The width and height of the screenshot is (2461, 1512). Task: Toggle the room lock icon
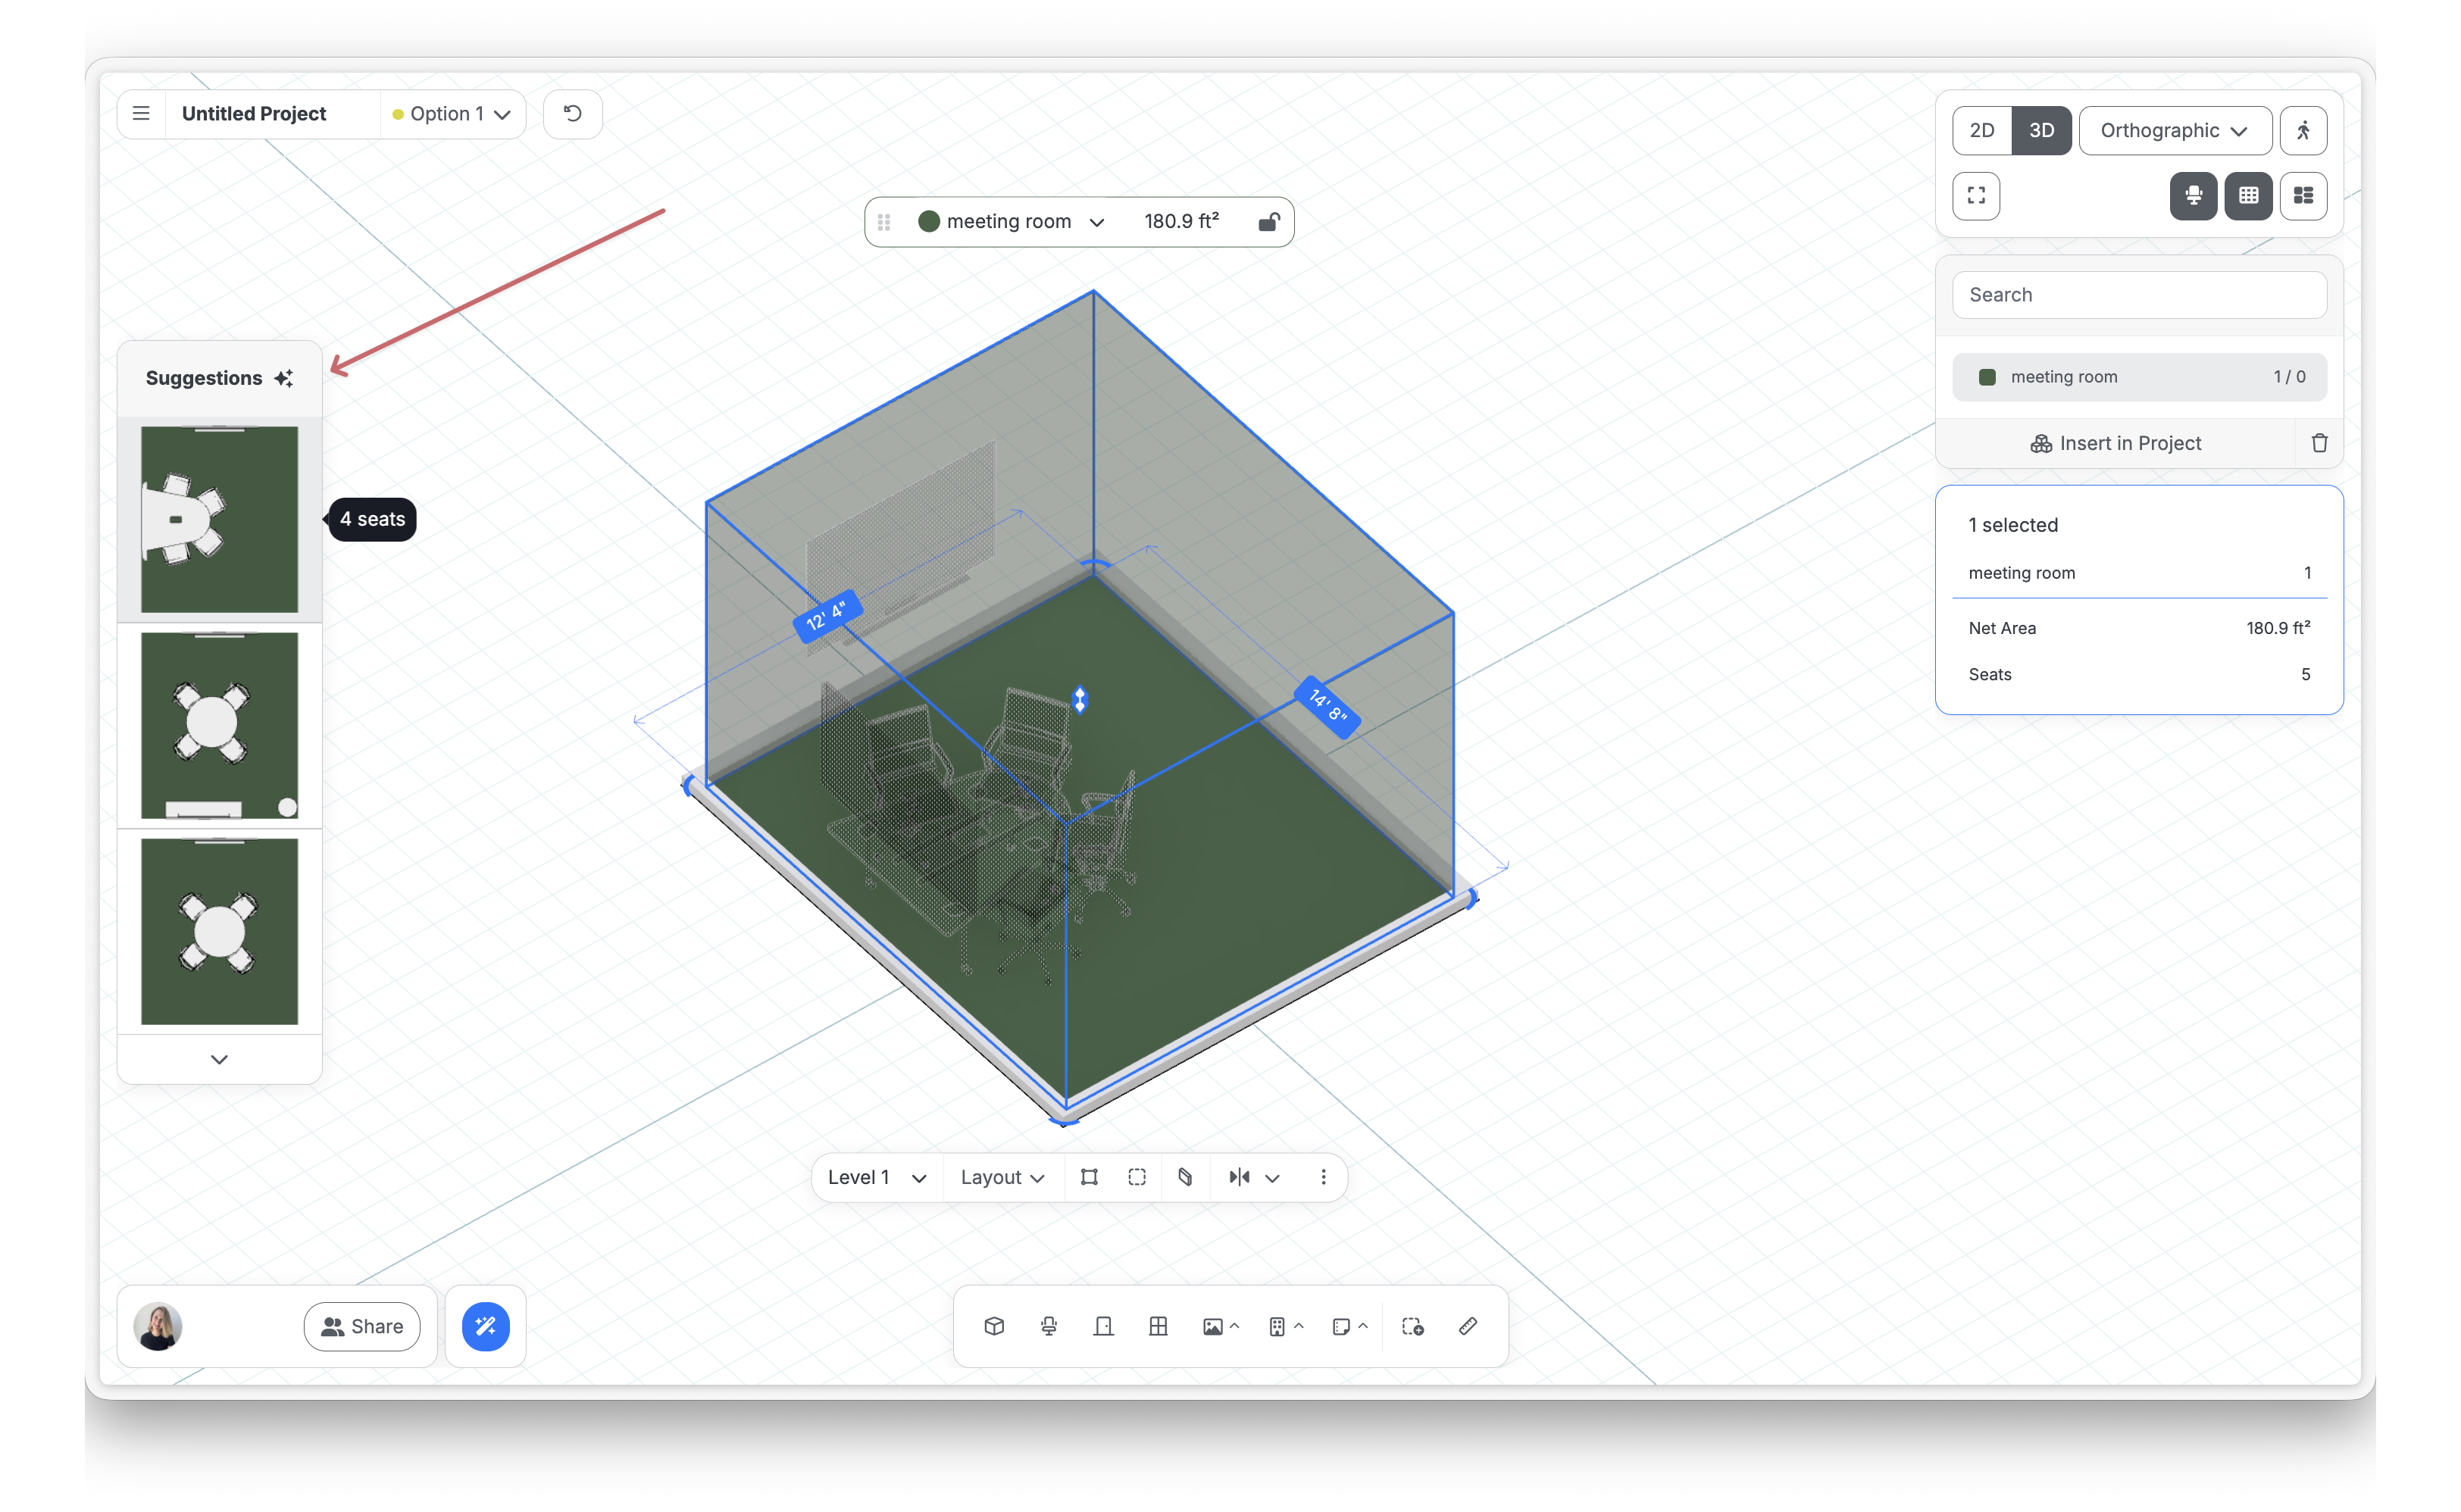[x=1268, y=222]
